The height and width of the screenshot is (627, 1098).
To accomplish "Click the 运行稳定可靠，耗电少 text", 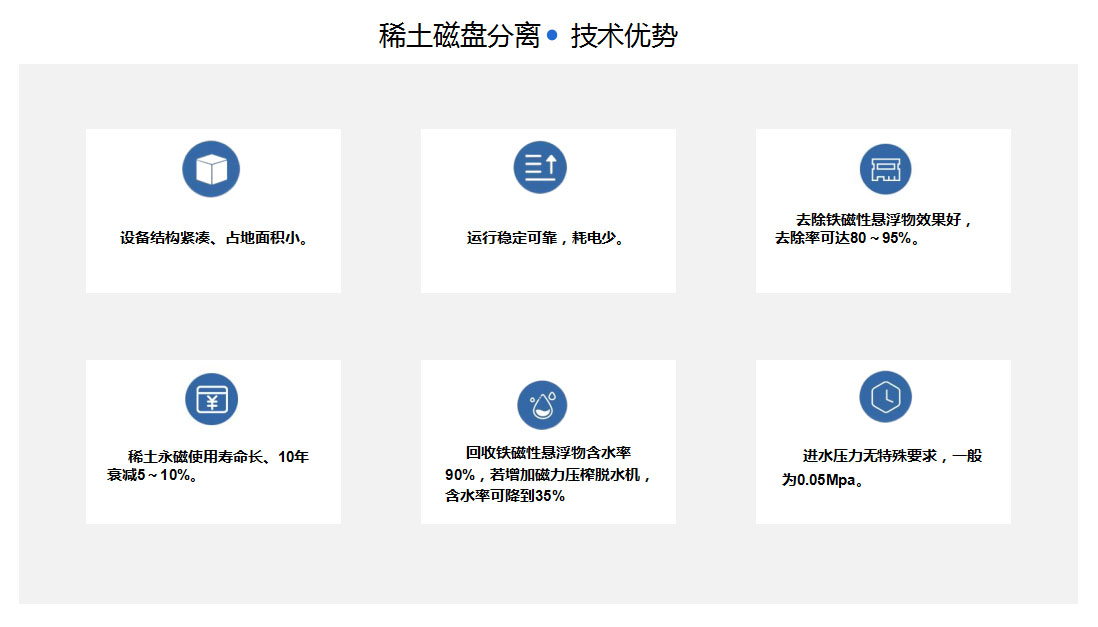I will (547, 238).
